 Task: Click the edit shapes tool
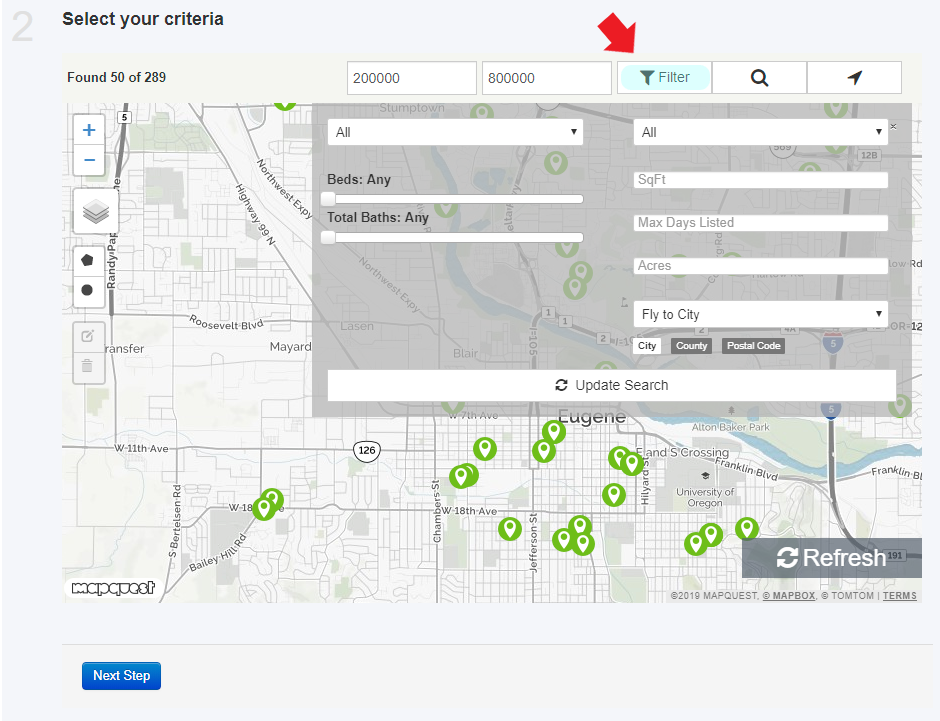[x=88, y=336]
